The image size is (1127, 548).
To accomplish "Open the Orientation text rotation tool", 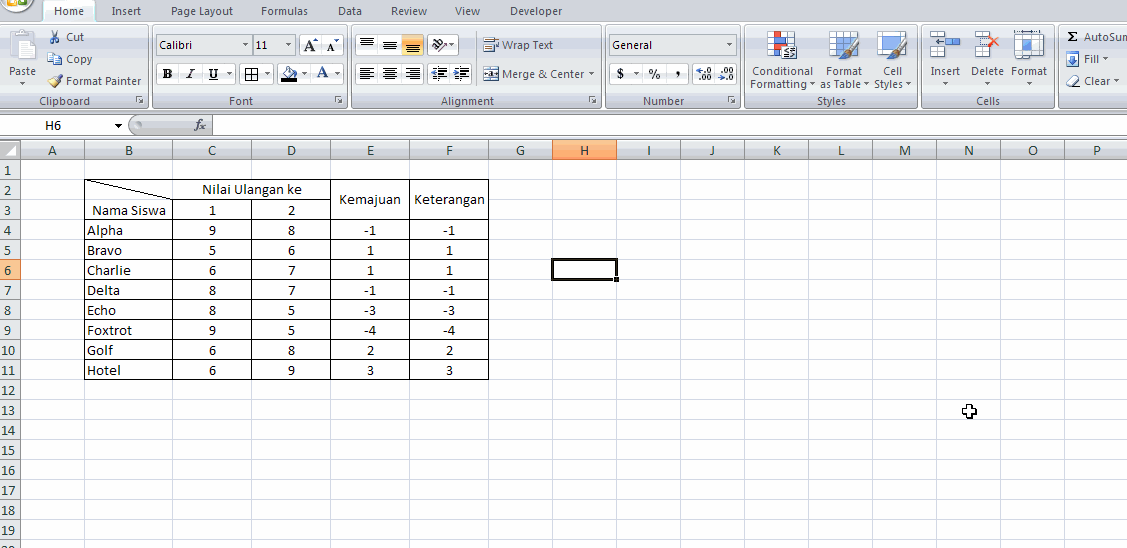I will click(443, 45).
